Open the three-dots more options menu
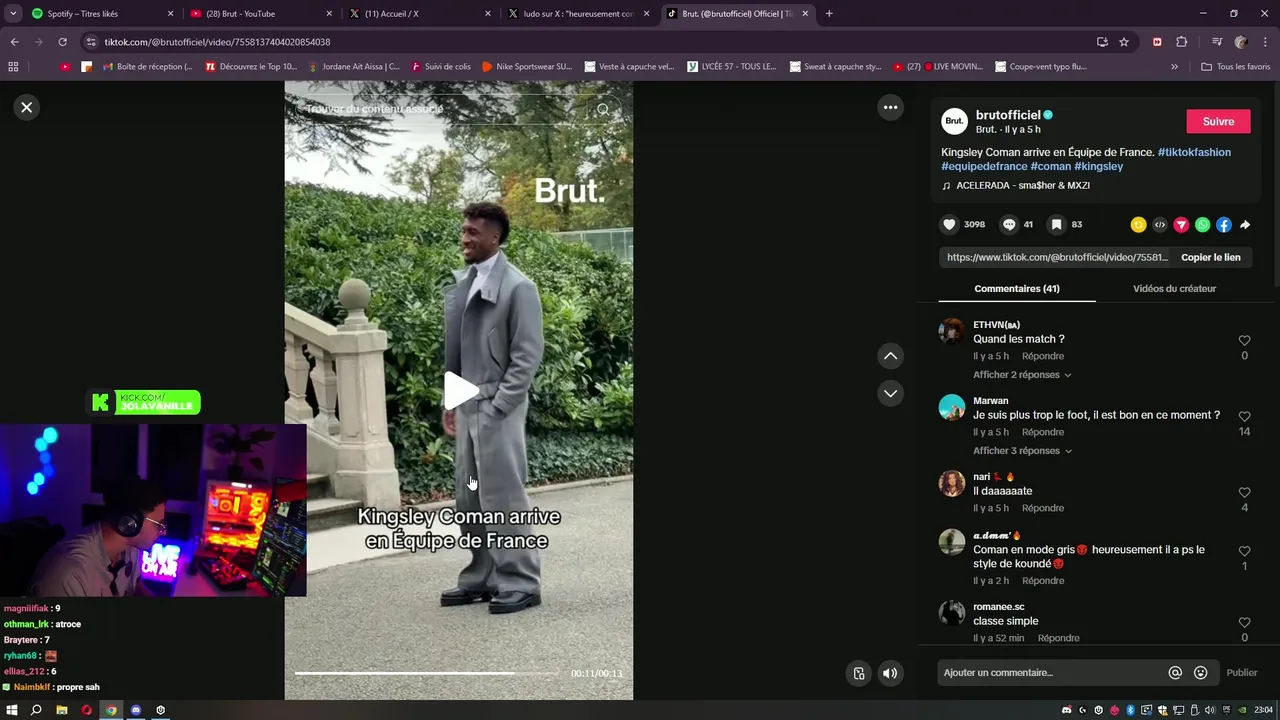 890,107
